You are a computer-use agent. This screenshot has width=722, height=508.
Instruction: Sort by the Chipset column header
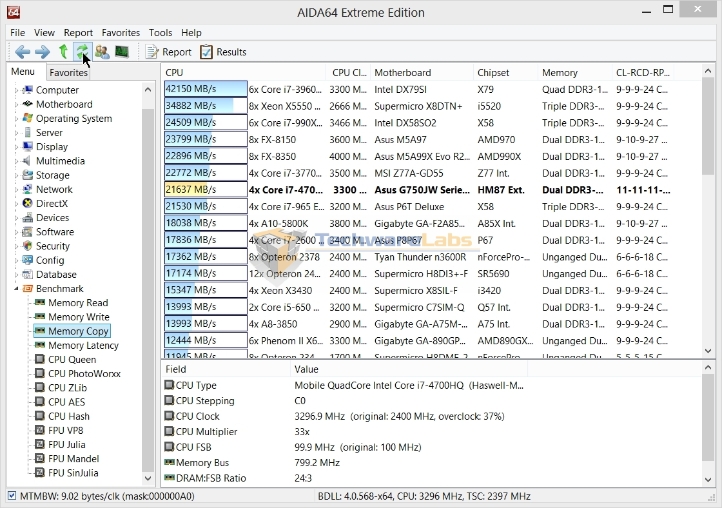click(x=505, y=73)
